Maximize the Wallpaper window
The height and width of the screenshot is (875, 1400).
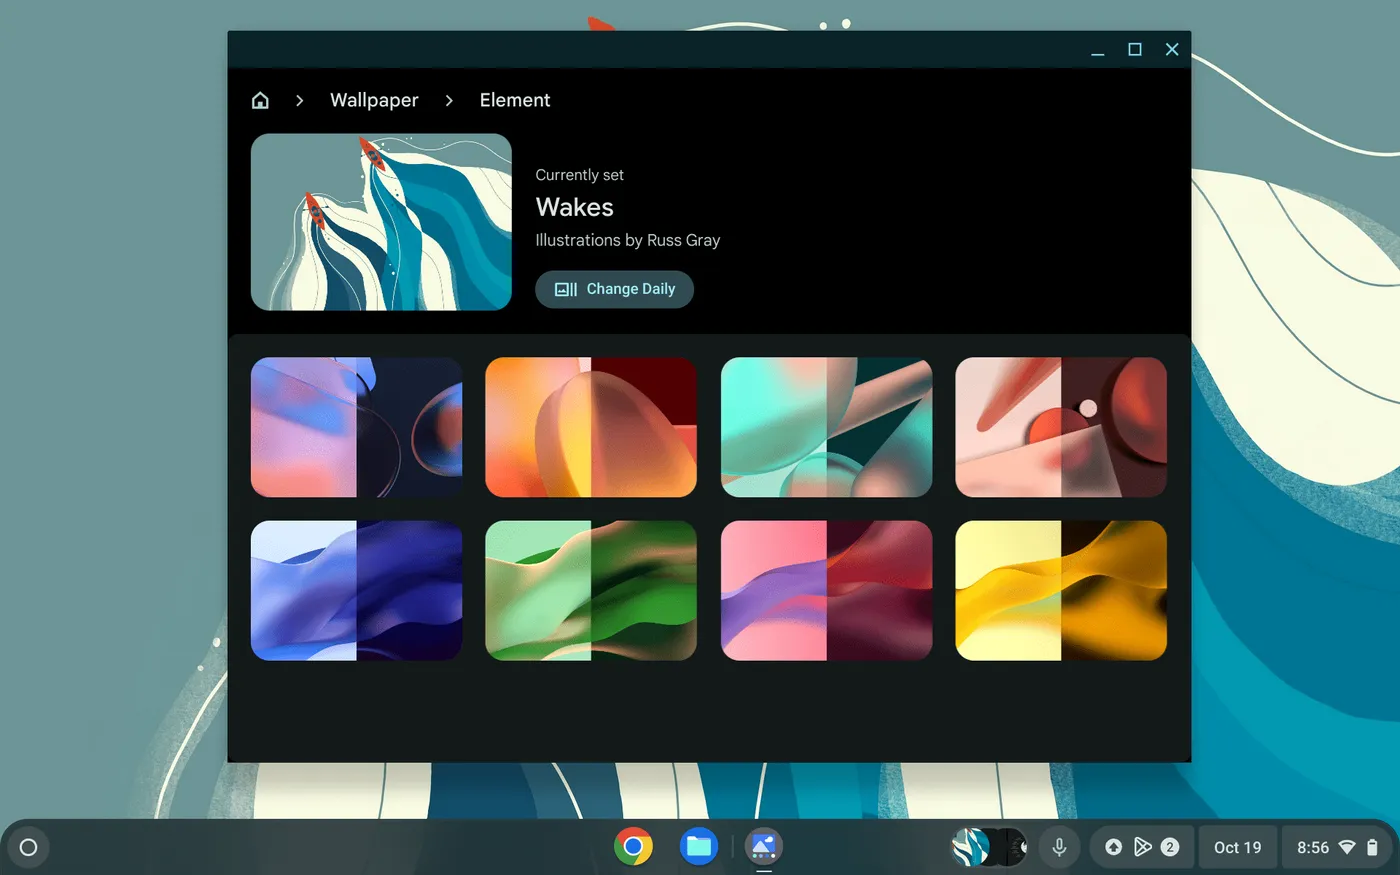1135,49
